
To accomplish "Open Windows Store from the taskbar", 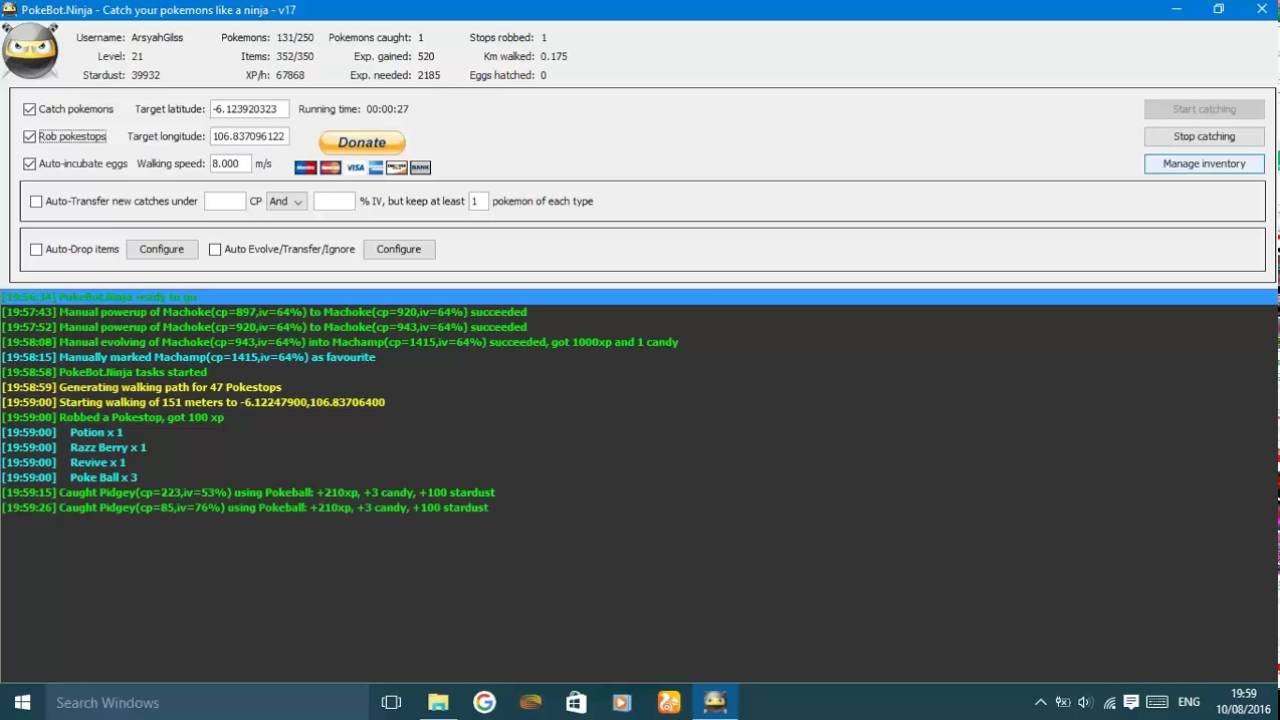I will (576, 702).
